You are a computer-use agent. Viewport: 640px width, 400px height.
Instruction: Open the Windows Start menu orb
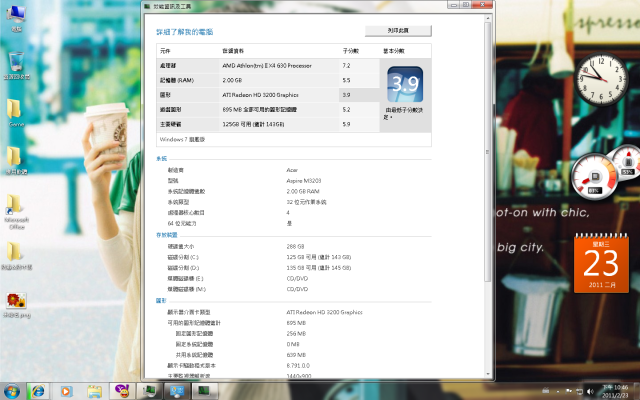(11, 391)
